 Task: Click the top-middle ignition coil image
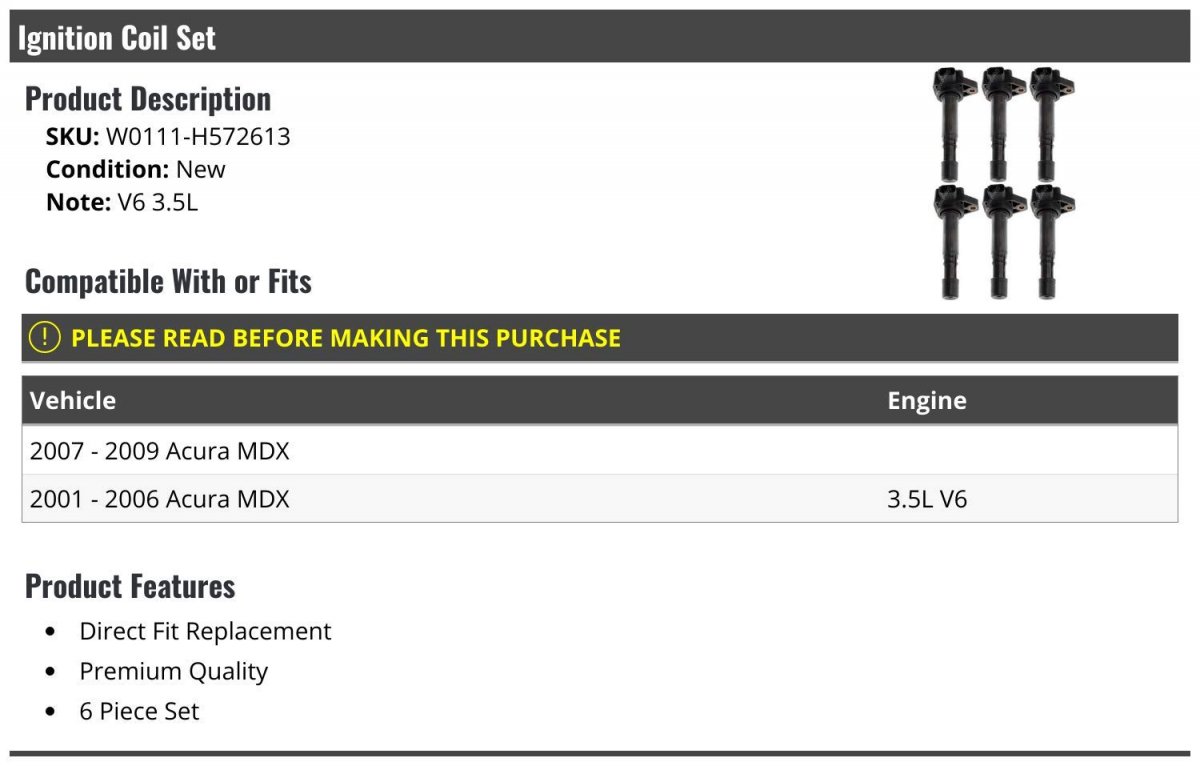point(999,122)
